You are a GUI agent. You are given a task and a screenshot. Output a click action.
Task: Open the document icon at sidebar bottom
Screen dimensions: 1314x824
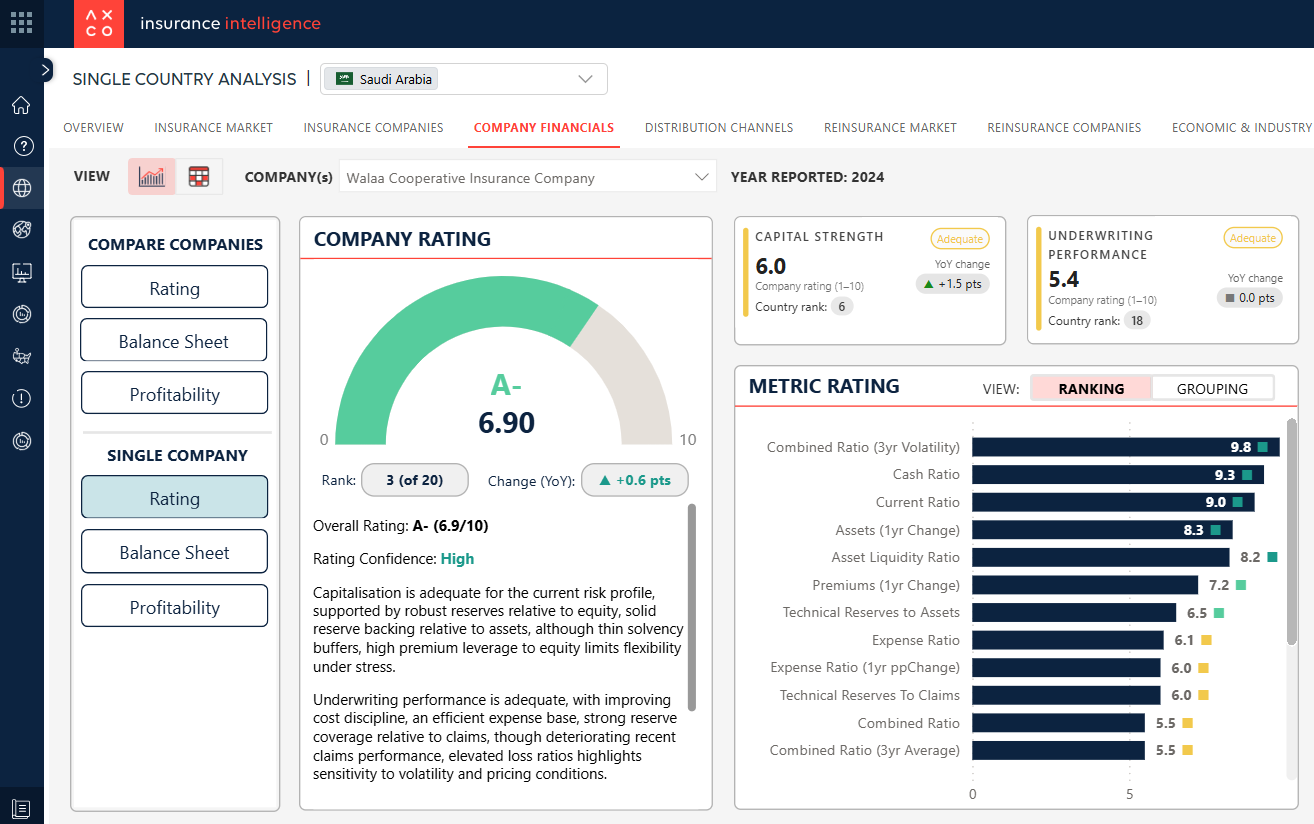click(21, 808)
